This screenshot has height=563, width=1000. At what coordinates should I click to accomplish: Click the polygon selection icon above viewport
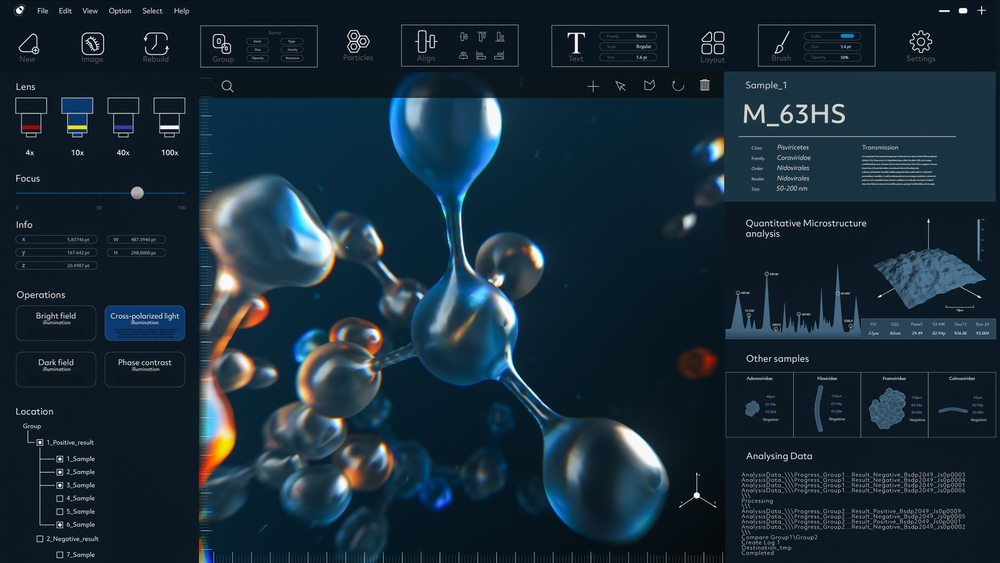click(x=649, y=85)
